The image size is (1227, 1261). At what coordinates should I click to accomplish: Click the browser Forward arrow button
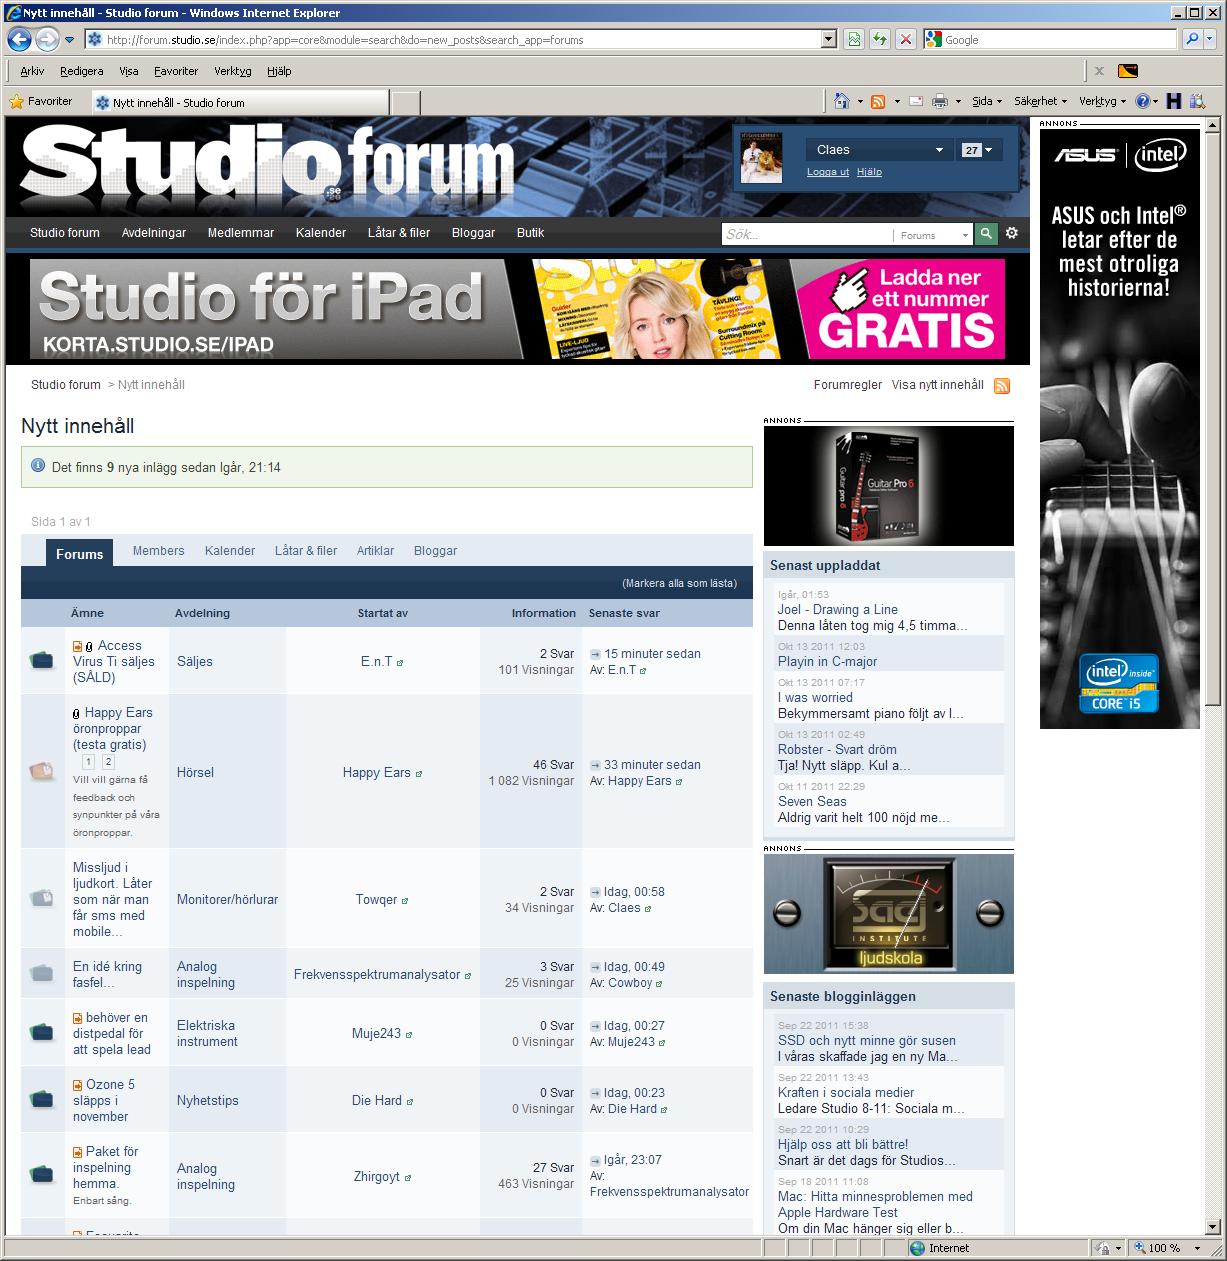(x=46, y=40)
